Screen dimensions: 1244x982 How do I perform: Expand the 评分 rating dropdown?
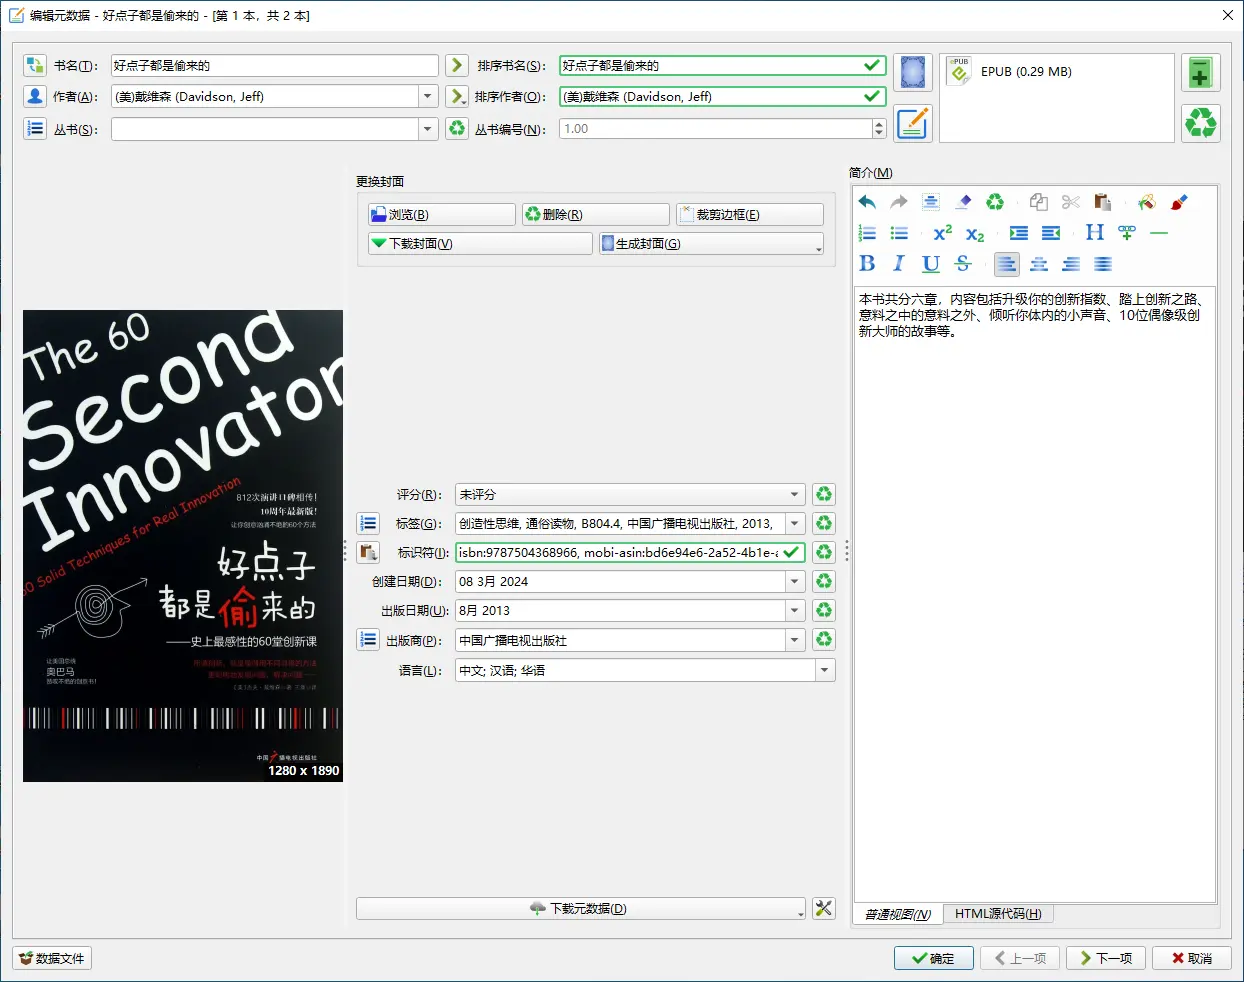[x=795, y=494]
